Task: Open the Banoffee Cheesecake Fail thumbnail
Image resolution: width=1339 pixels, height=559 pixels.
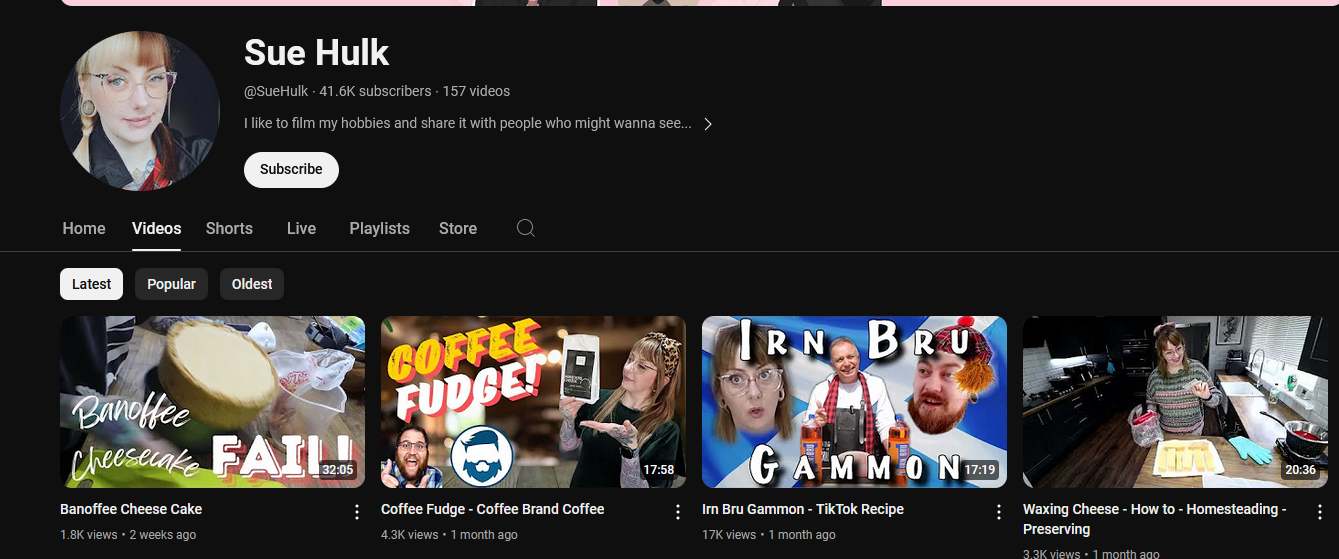Action: 212,402
